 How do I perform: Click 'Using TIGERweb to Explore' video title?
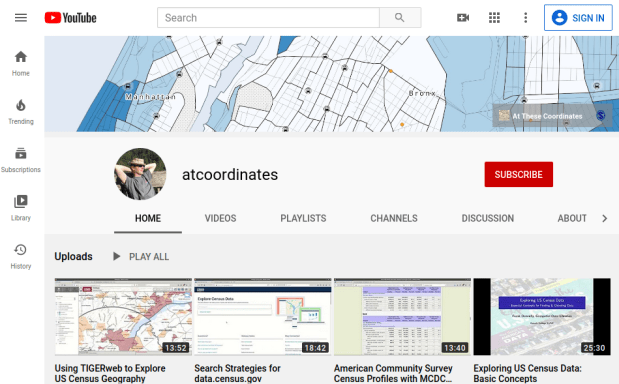coord(110,373)
